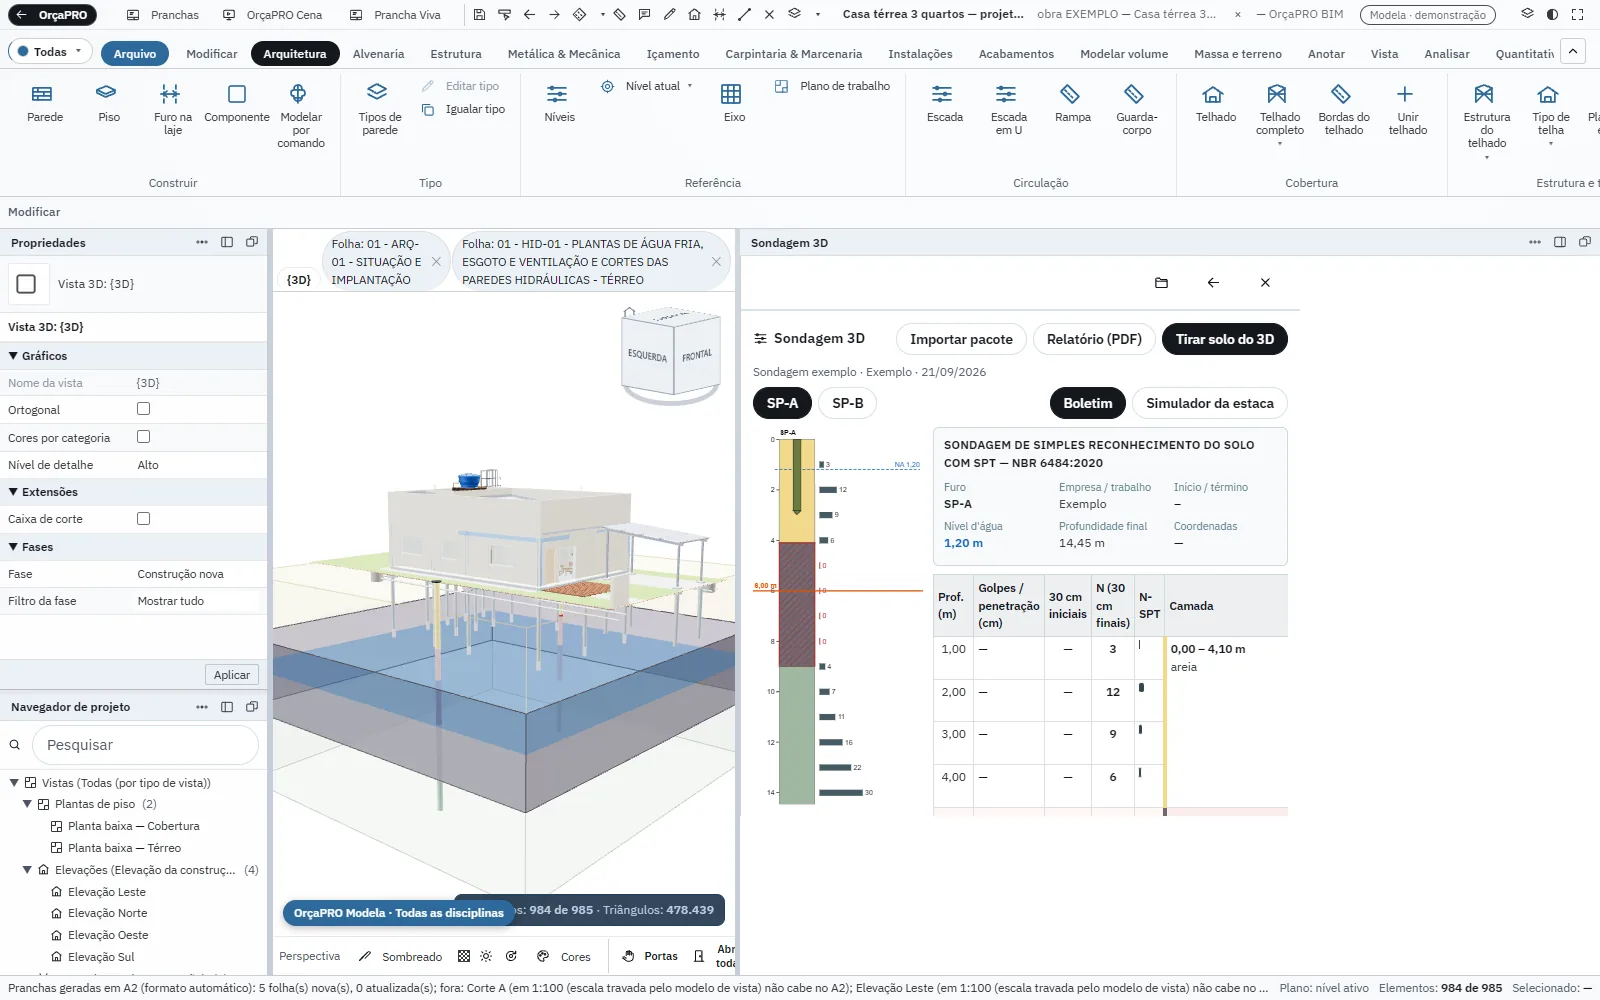This screenshot has width=1600, height=1000.
Task: Click the Unir telhado tool
Action: tap(1407, 110)
